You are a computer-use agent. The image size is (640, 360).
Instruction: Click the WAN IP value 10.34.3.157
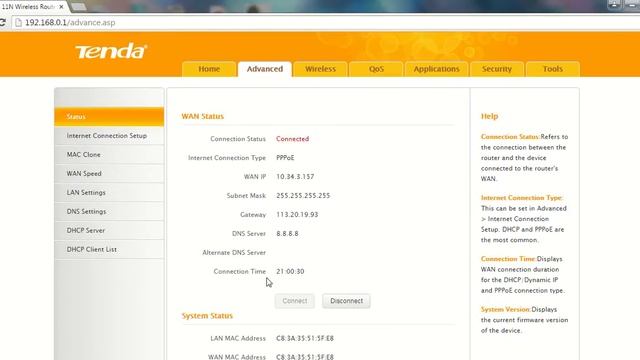click(295, 177)
